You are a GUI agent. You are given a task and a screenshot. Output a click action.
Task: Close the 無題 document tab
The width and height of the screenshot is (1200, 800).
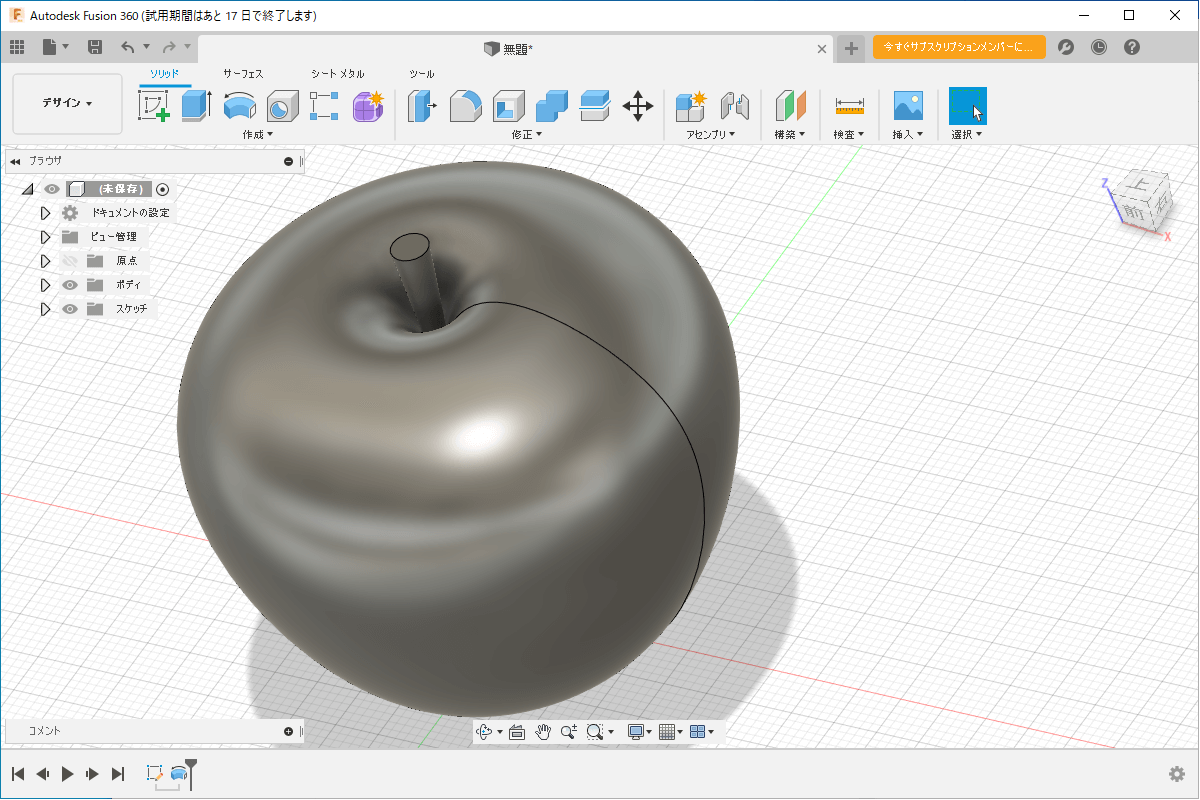822,48
